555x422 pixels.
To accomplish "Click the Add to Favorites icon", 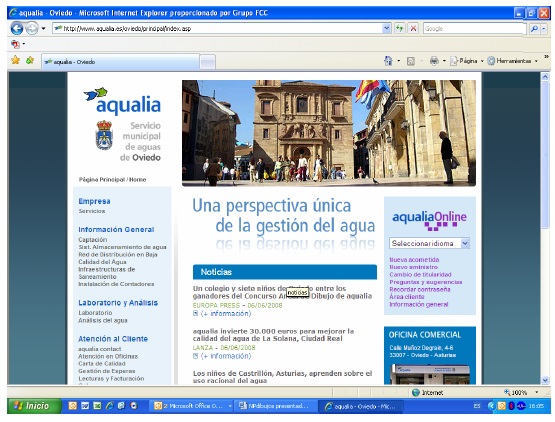I will click(x=30, y=60).
